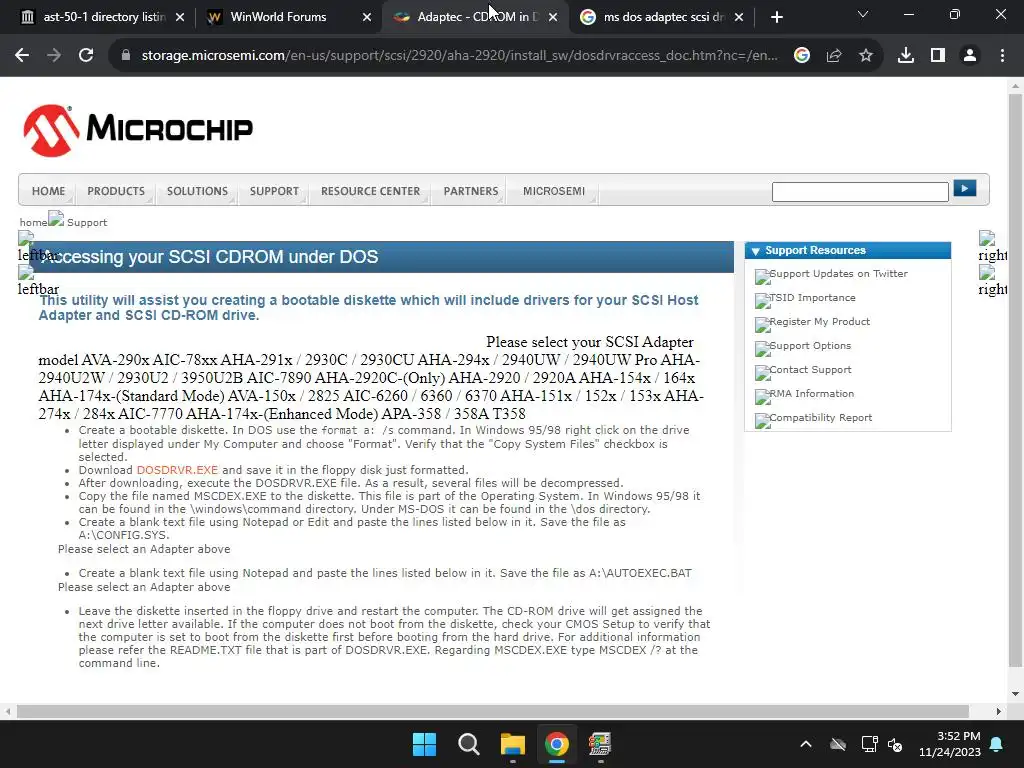The image size is (1024, 768).
Task: Collapse the Support Resources panel triangle
Action: tap(756, 251)
